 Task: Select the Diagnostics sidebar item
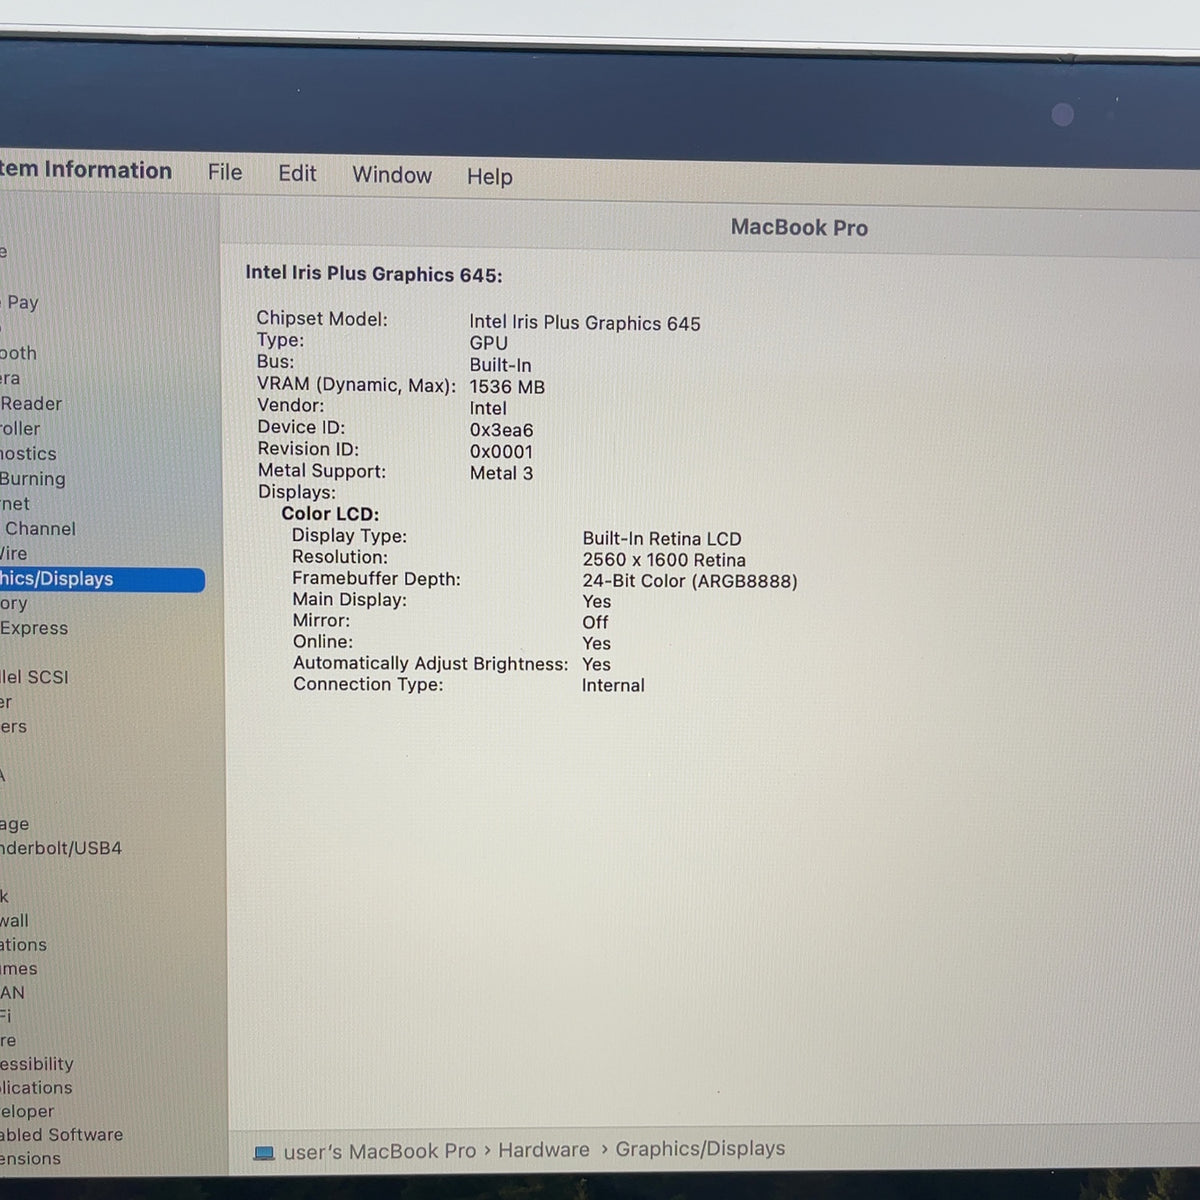[x=28, y=453]
